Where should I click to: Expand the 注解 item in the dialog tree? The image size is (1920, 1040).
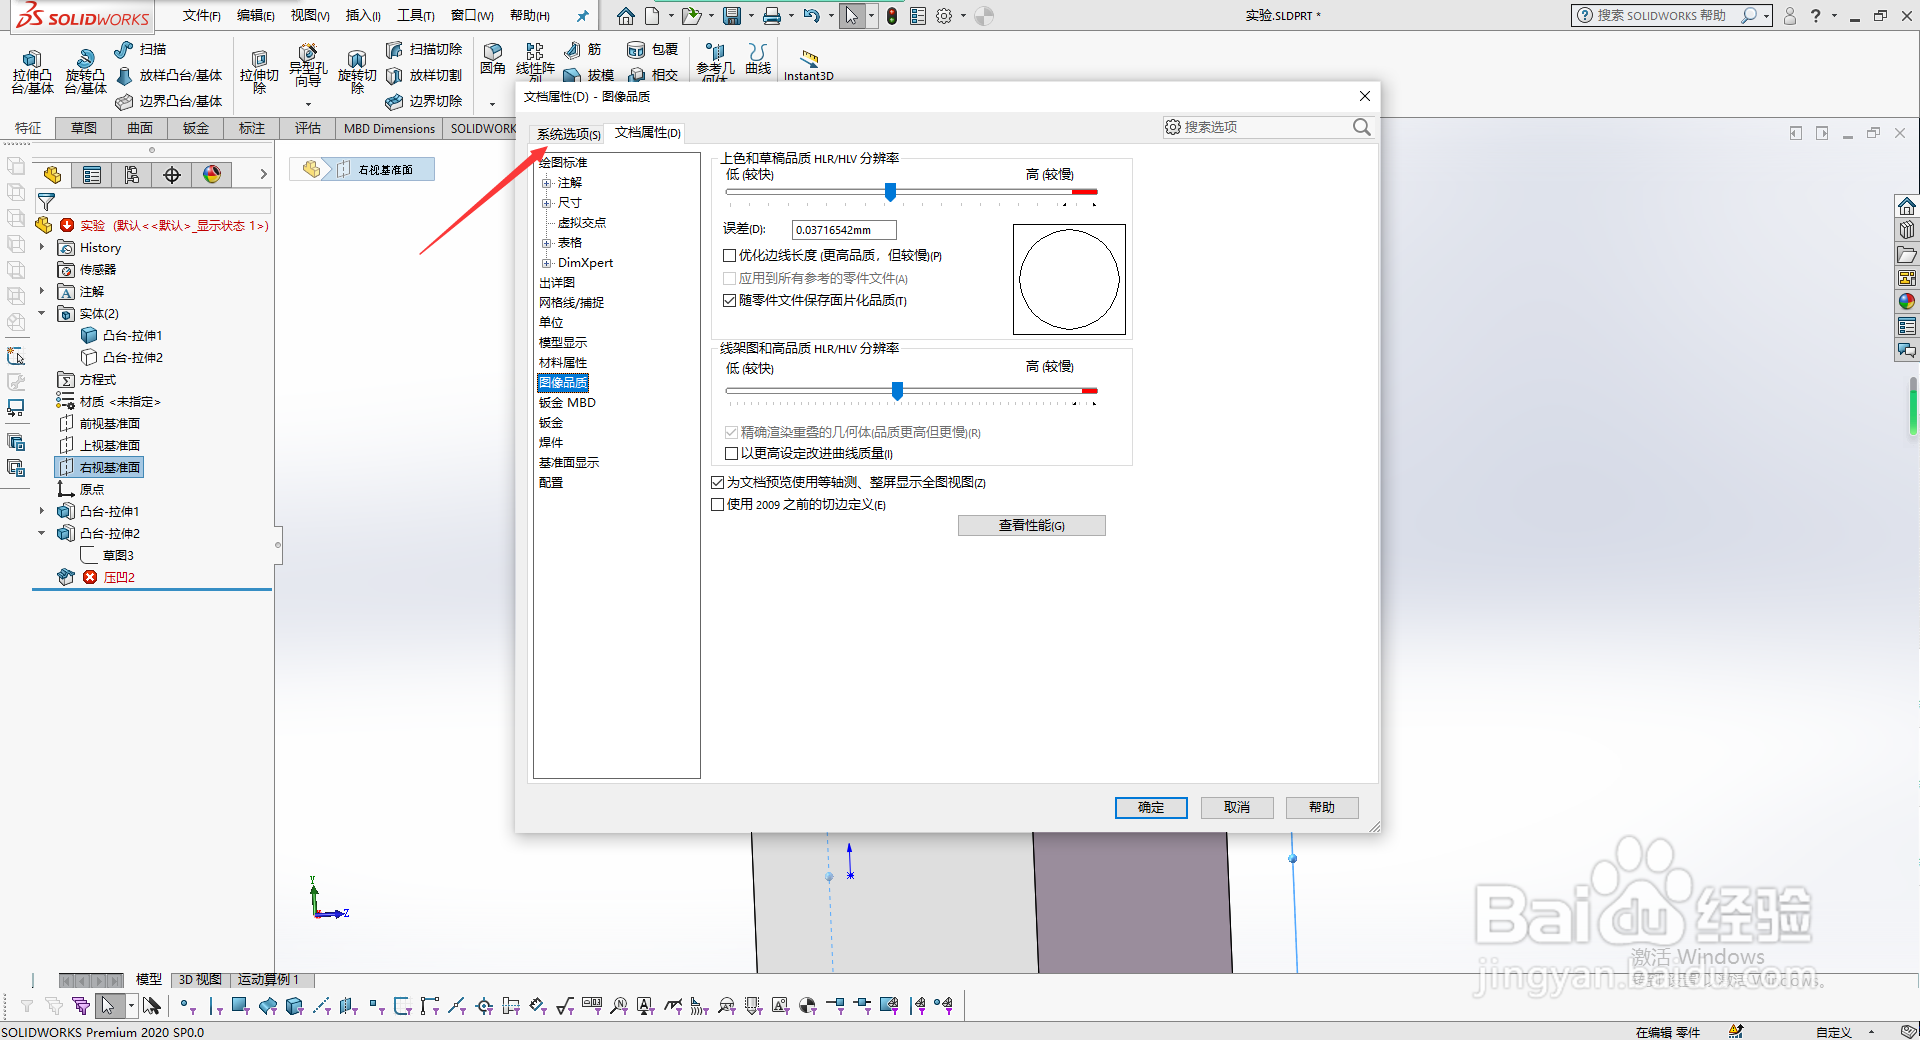546,182
